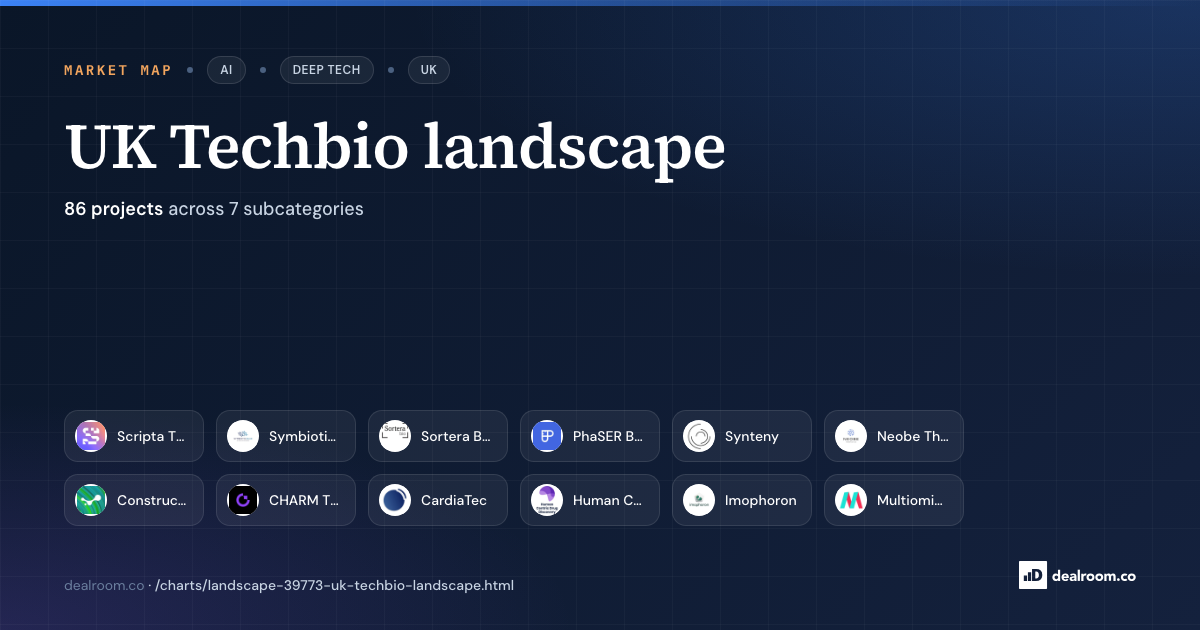Click the Synteny circular logo icon
The width and height of the screenshot is (1200, 630).
click(x=699, y=436)
